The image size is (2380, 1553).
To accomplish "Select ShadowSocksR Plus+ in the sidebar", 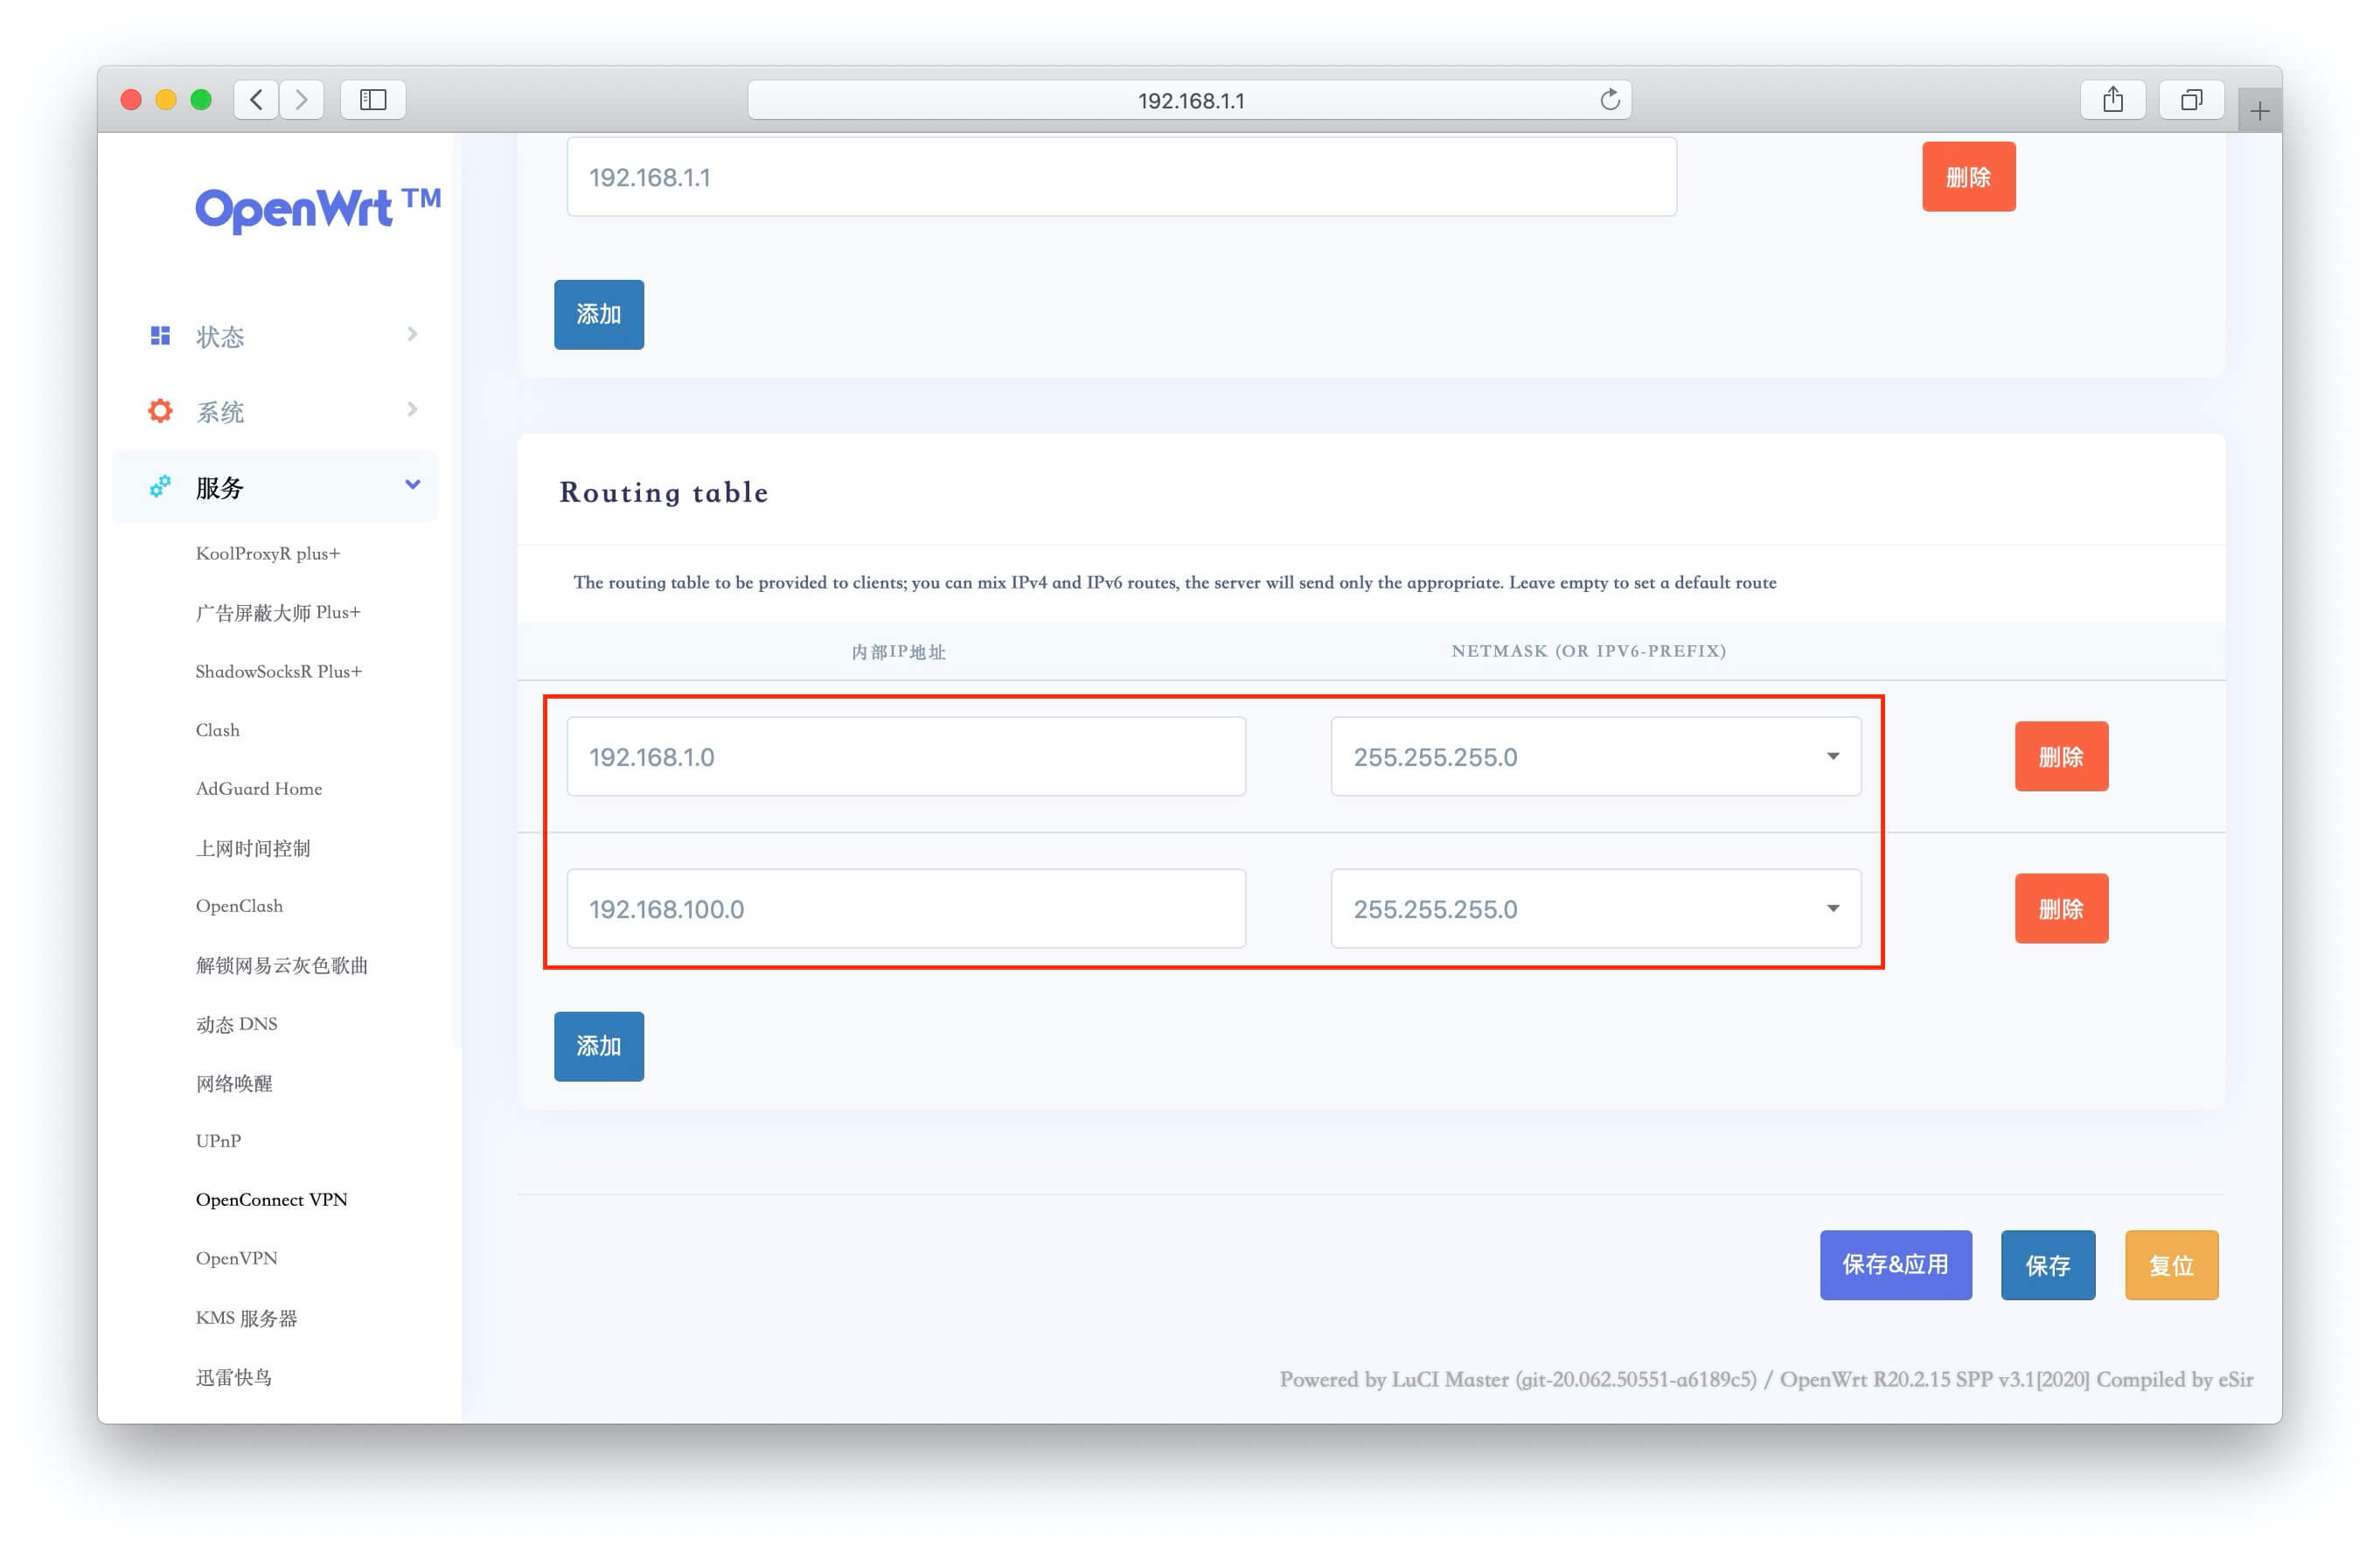I will (278, 671).
